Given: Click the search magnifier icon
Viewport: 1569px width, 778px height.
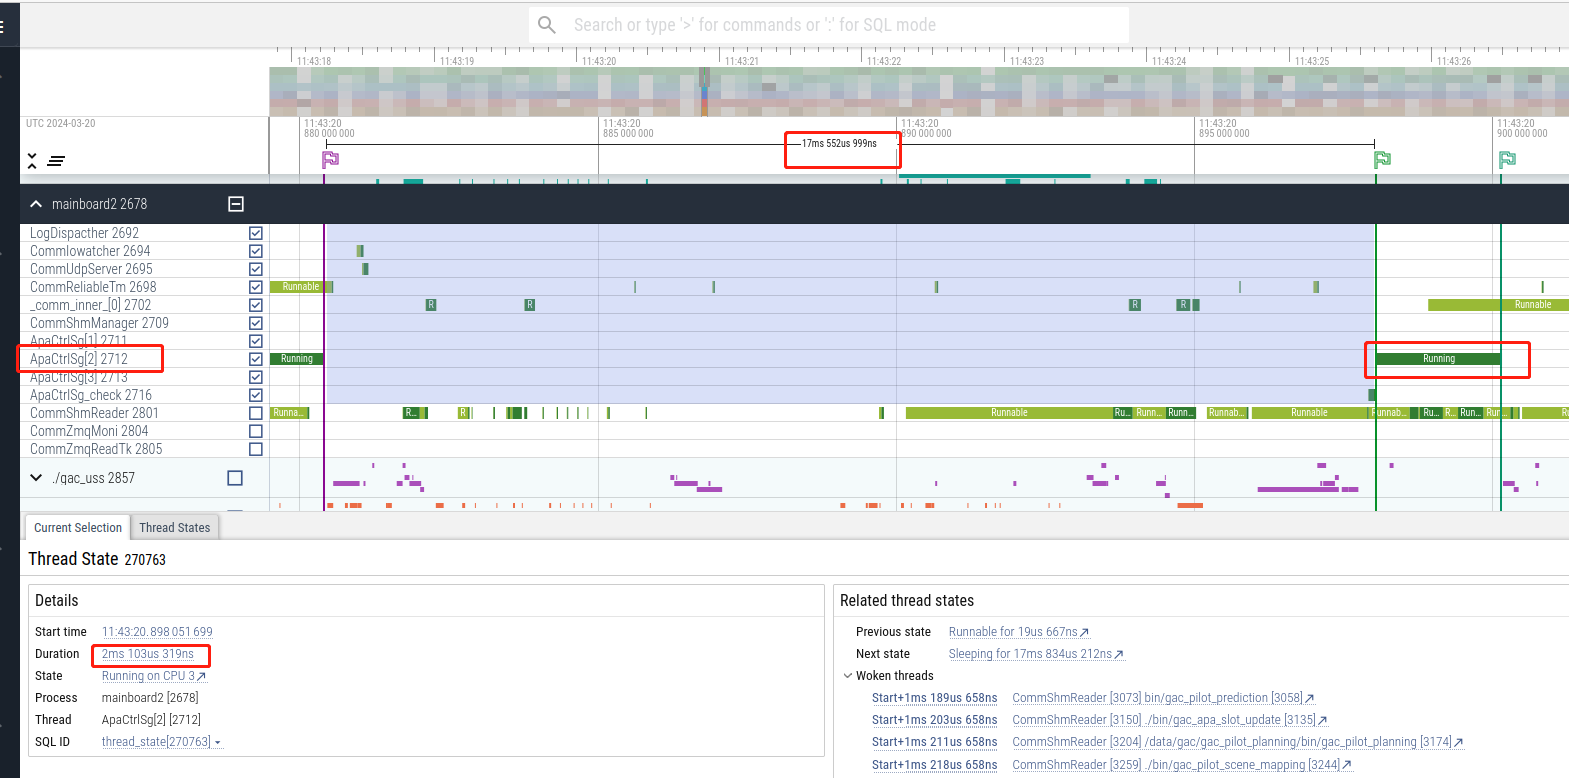Looking at the screenshot, I should [547, 25].
